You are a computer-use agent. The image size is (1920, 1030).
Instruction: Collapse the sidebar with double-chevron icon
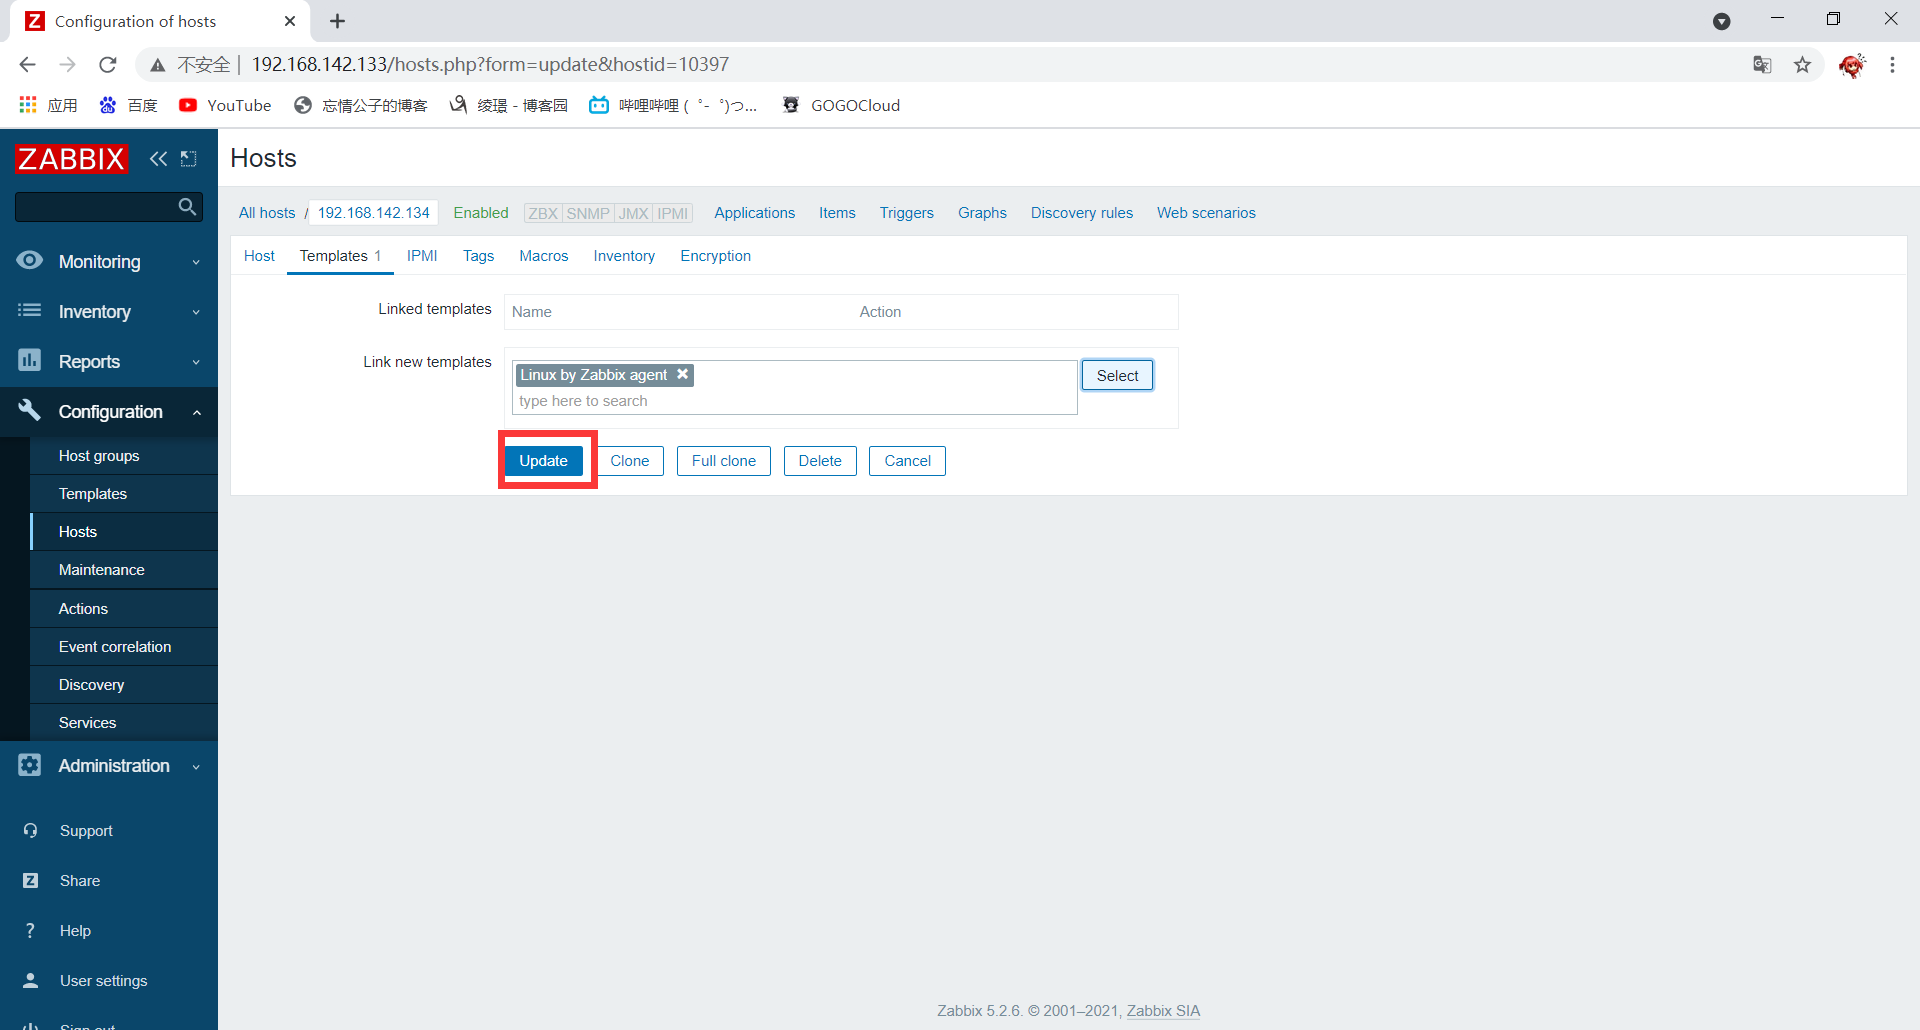pos(158,158)
